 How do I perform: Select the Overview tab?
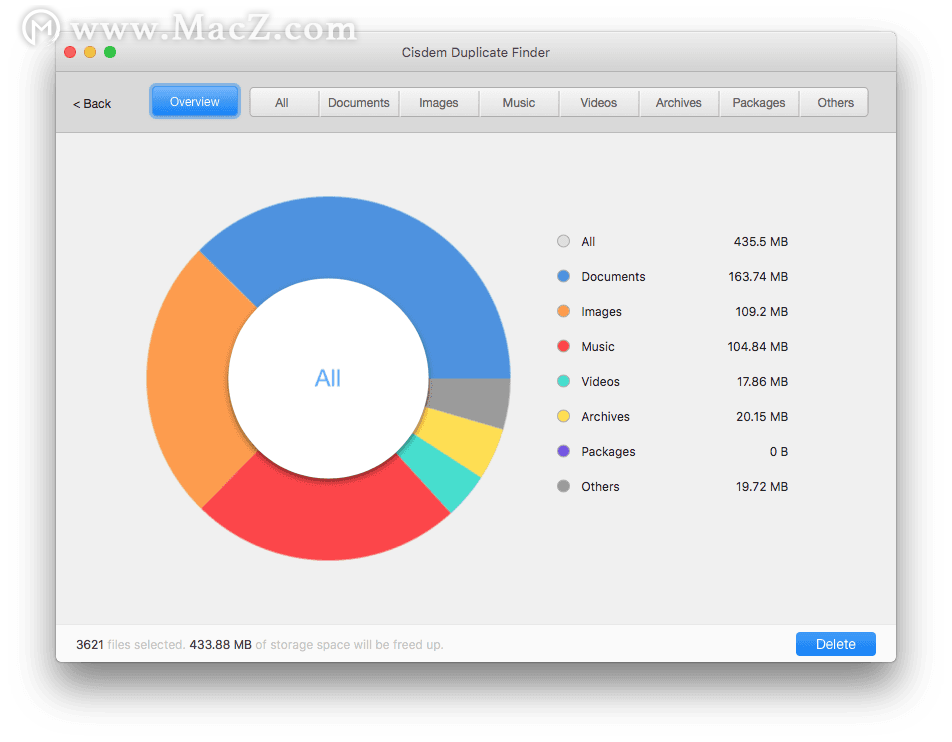pos(194,101)
